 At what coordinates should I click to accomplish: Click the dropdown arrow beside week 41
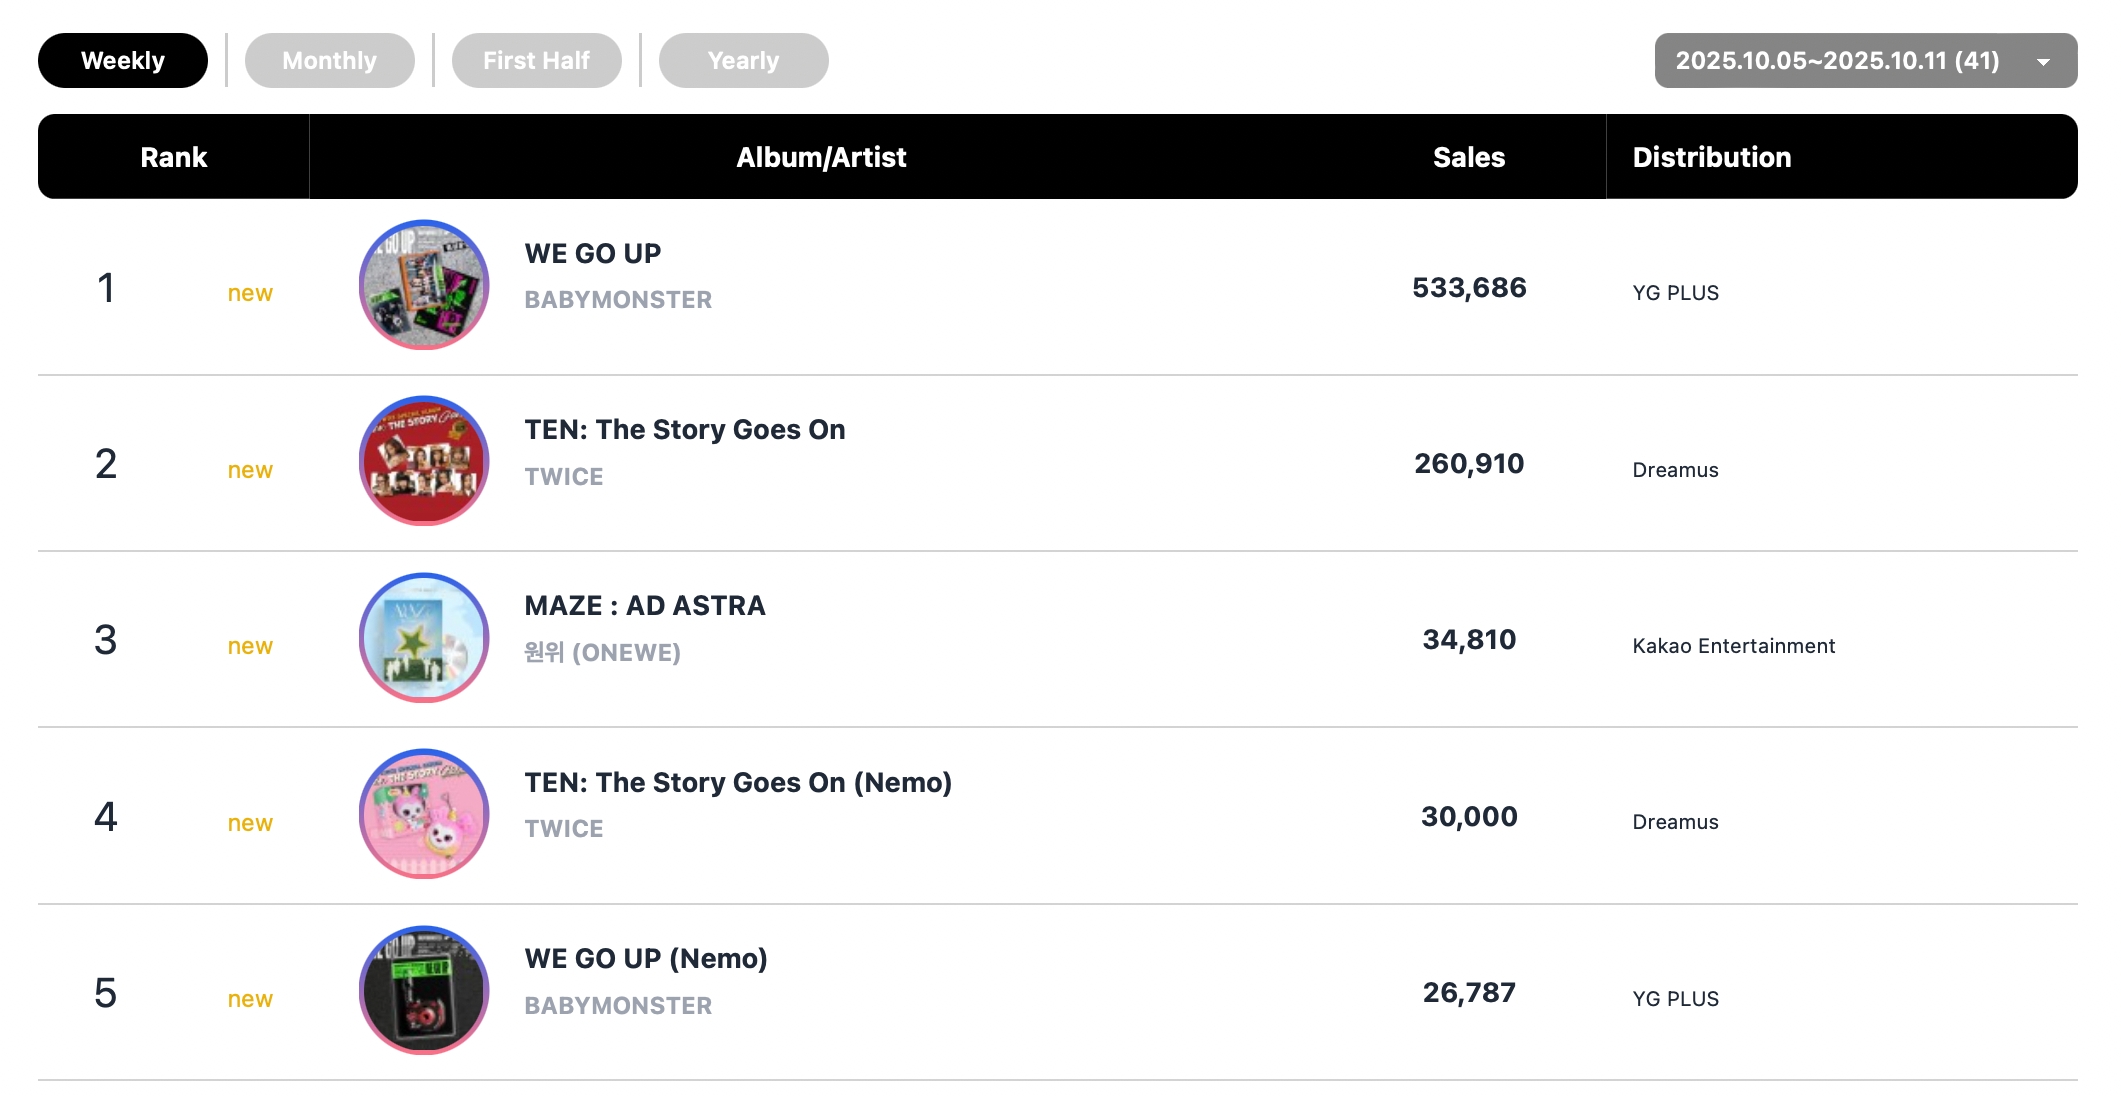tap(2043, 62)
